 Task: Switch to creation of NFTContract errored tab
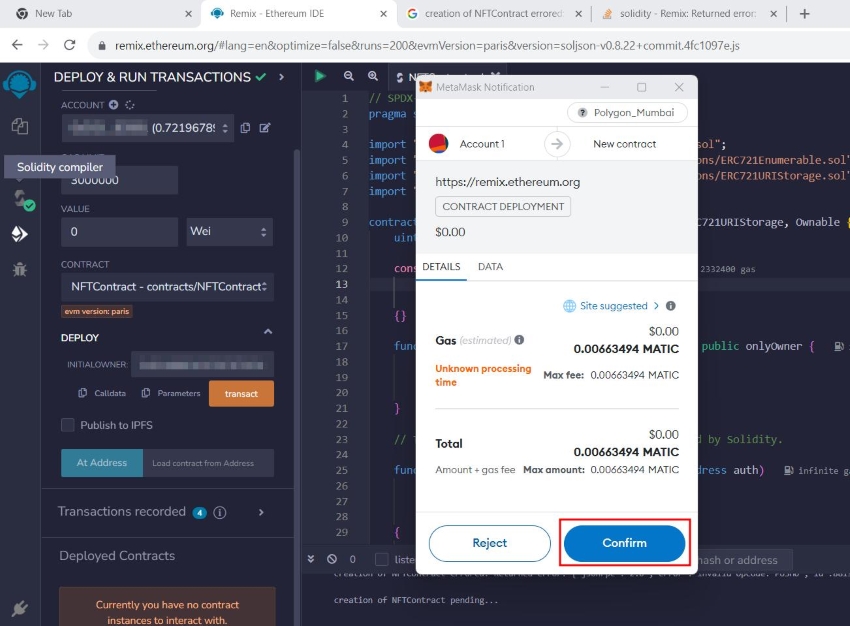(x=493, y=14)
